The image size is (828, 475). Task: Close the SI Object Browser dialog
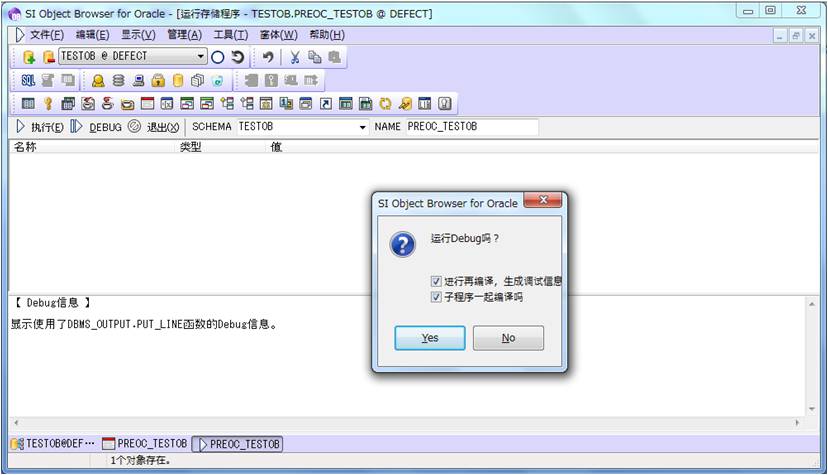[542, 200]
